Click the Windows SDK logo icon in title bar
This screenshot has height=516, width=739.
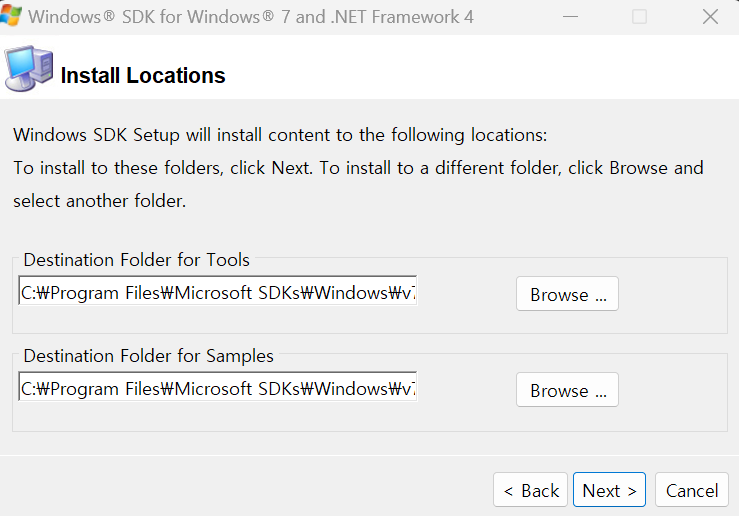[x=10, y=16]
